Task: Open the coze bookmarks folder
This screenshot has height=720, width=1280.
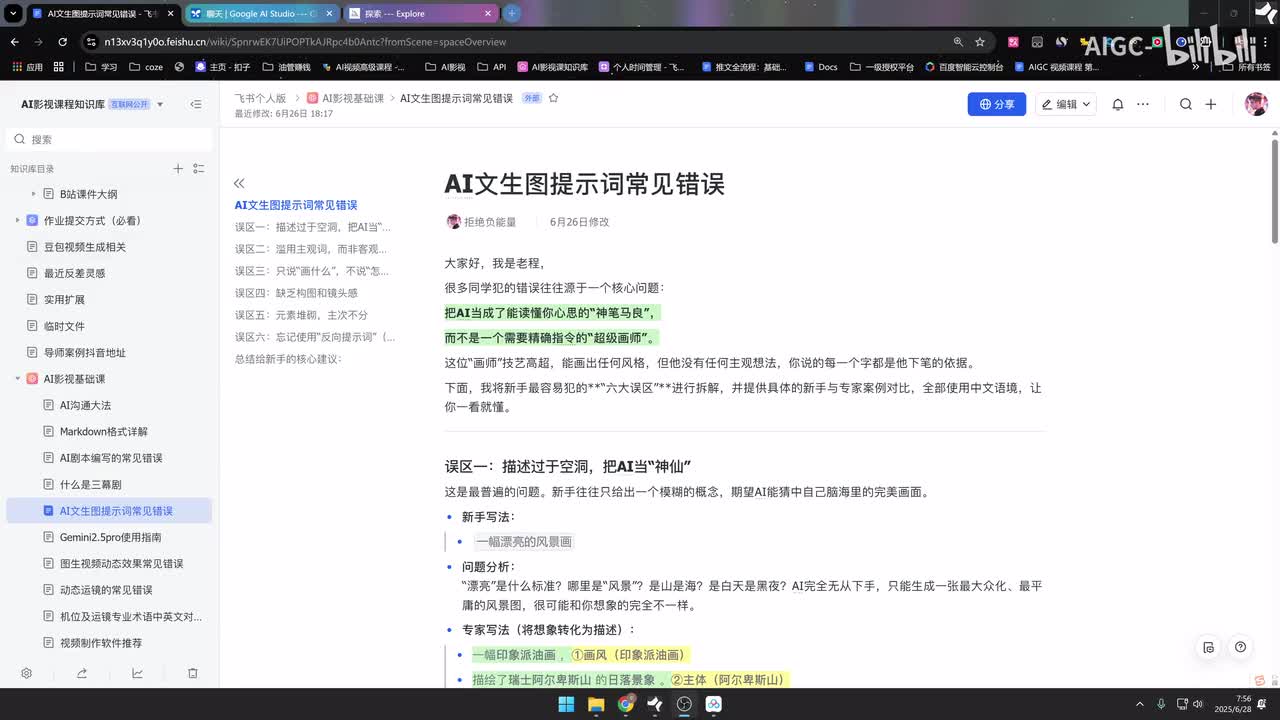Action: 145,67
